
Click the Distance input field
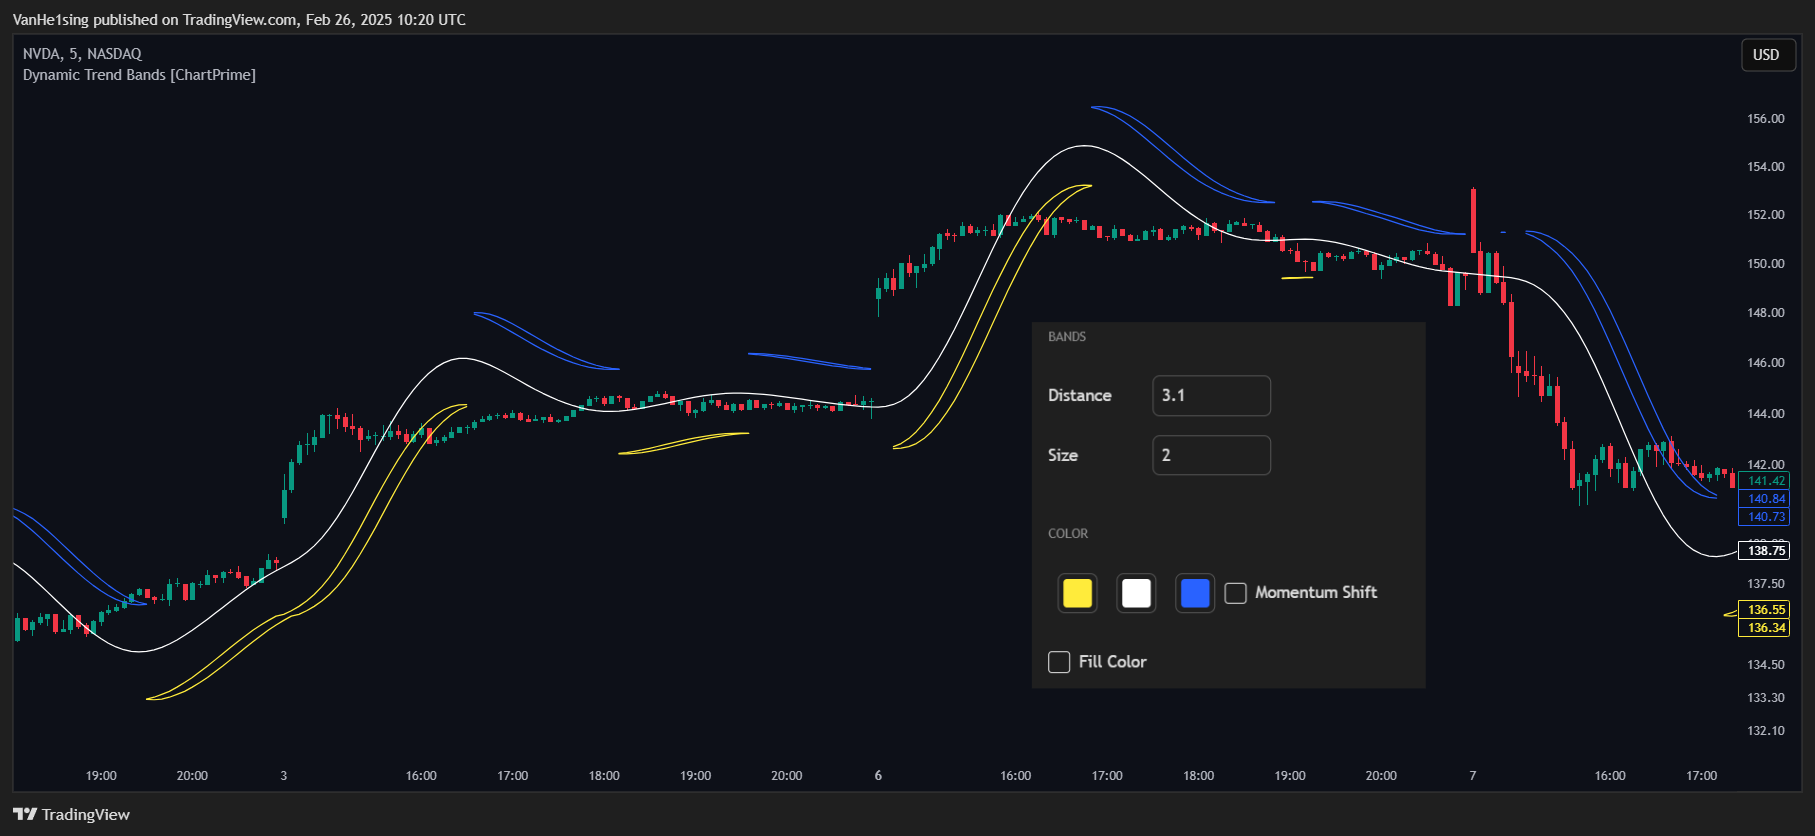(x=1211, y=395)
